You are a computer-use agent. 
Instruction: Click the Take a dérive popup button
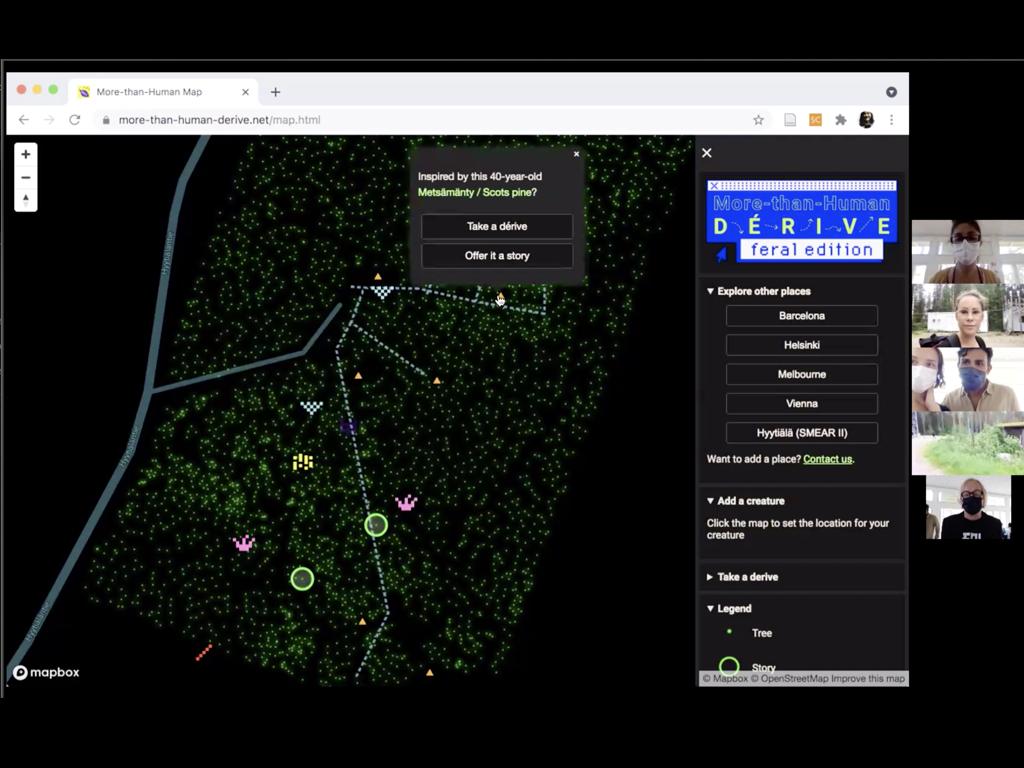497,226
